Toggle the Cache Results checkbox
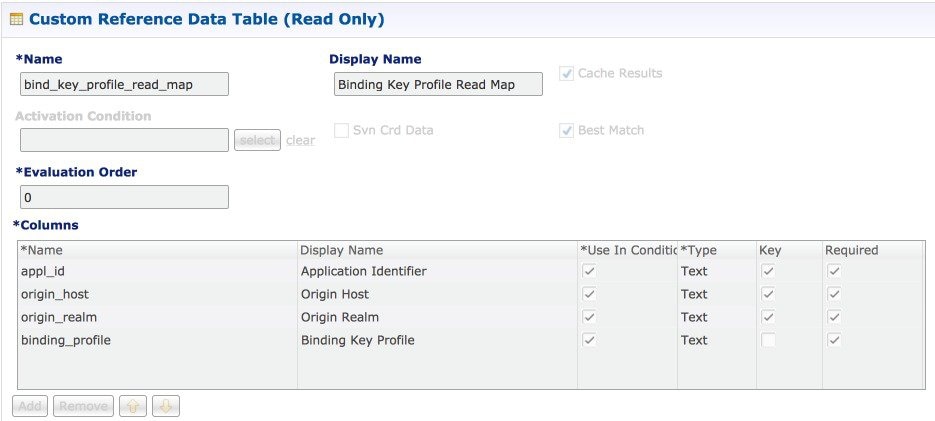Viewport: 935px width, 421px height. tap(566, 74)
